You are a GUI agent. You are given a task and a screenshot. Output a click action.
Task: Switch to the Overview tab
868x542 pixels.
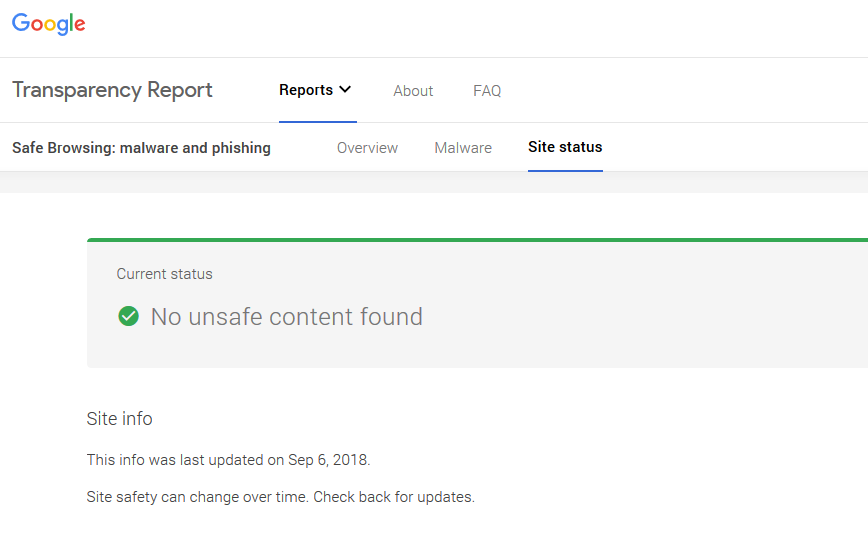[367, 148]
